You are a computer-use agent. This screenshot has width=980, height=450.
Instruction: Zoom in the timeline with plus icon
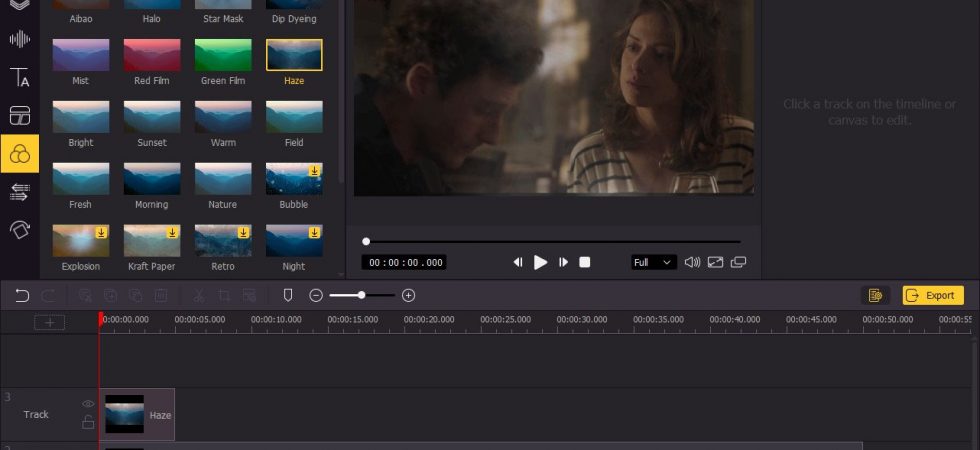click(409, 296)
